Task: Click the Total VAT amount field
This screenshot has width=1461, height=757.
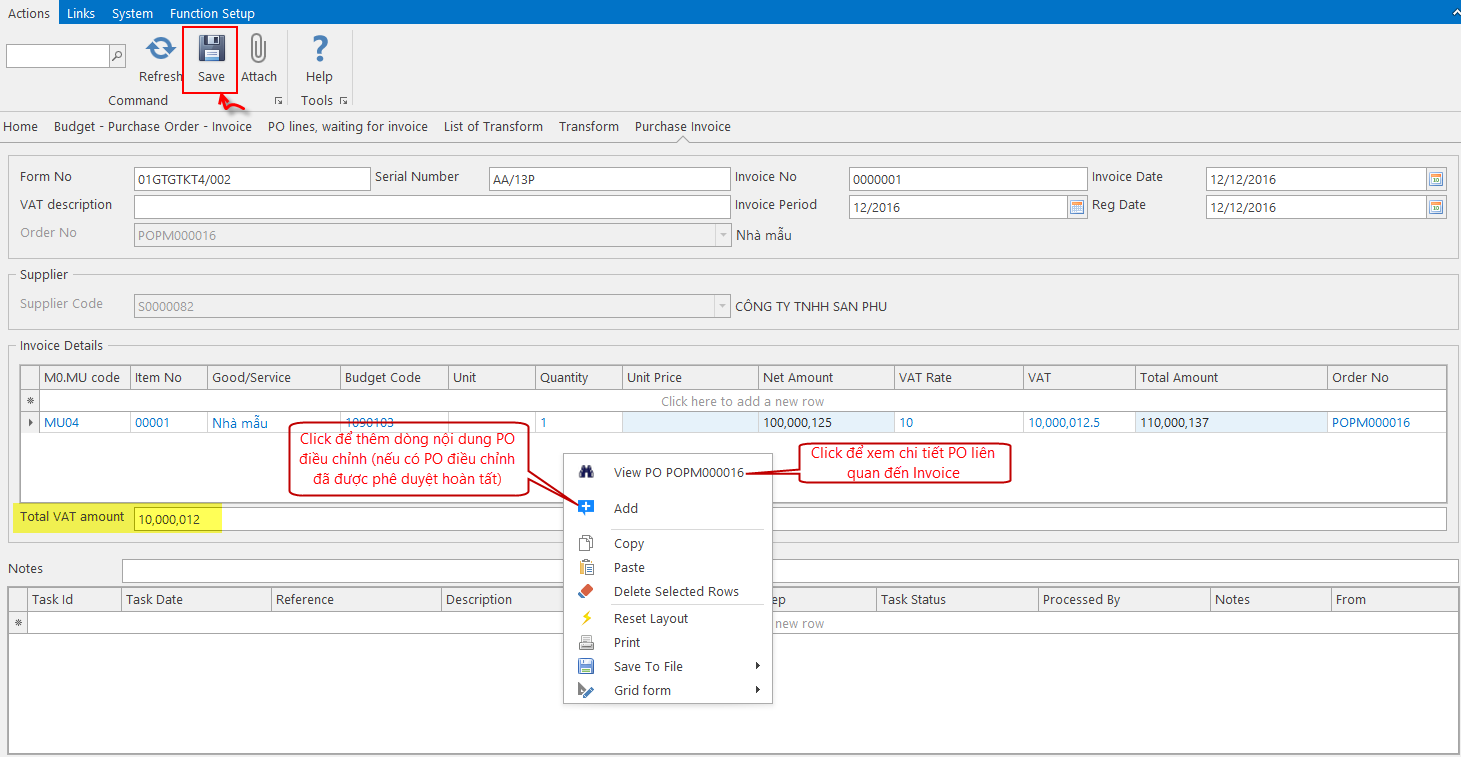Action: [790, 519]
